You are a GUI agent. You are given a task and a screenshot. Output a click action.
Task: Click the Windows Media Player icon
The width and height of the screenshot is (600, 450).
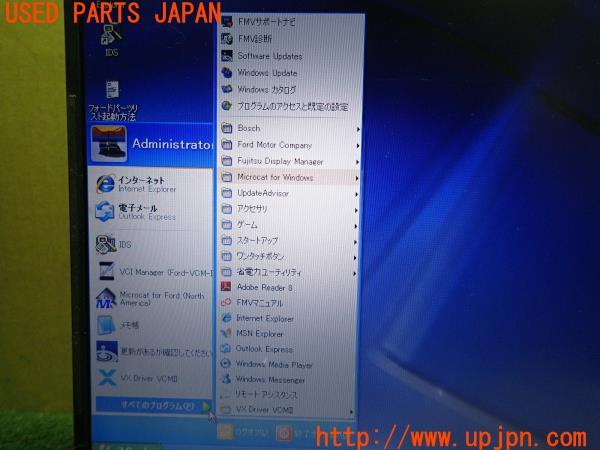coord(225,364)
